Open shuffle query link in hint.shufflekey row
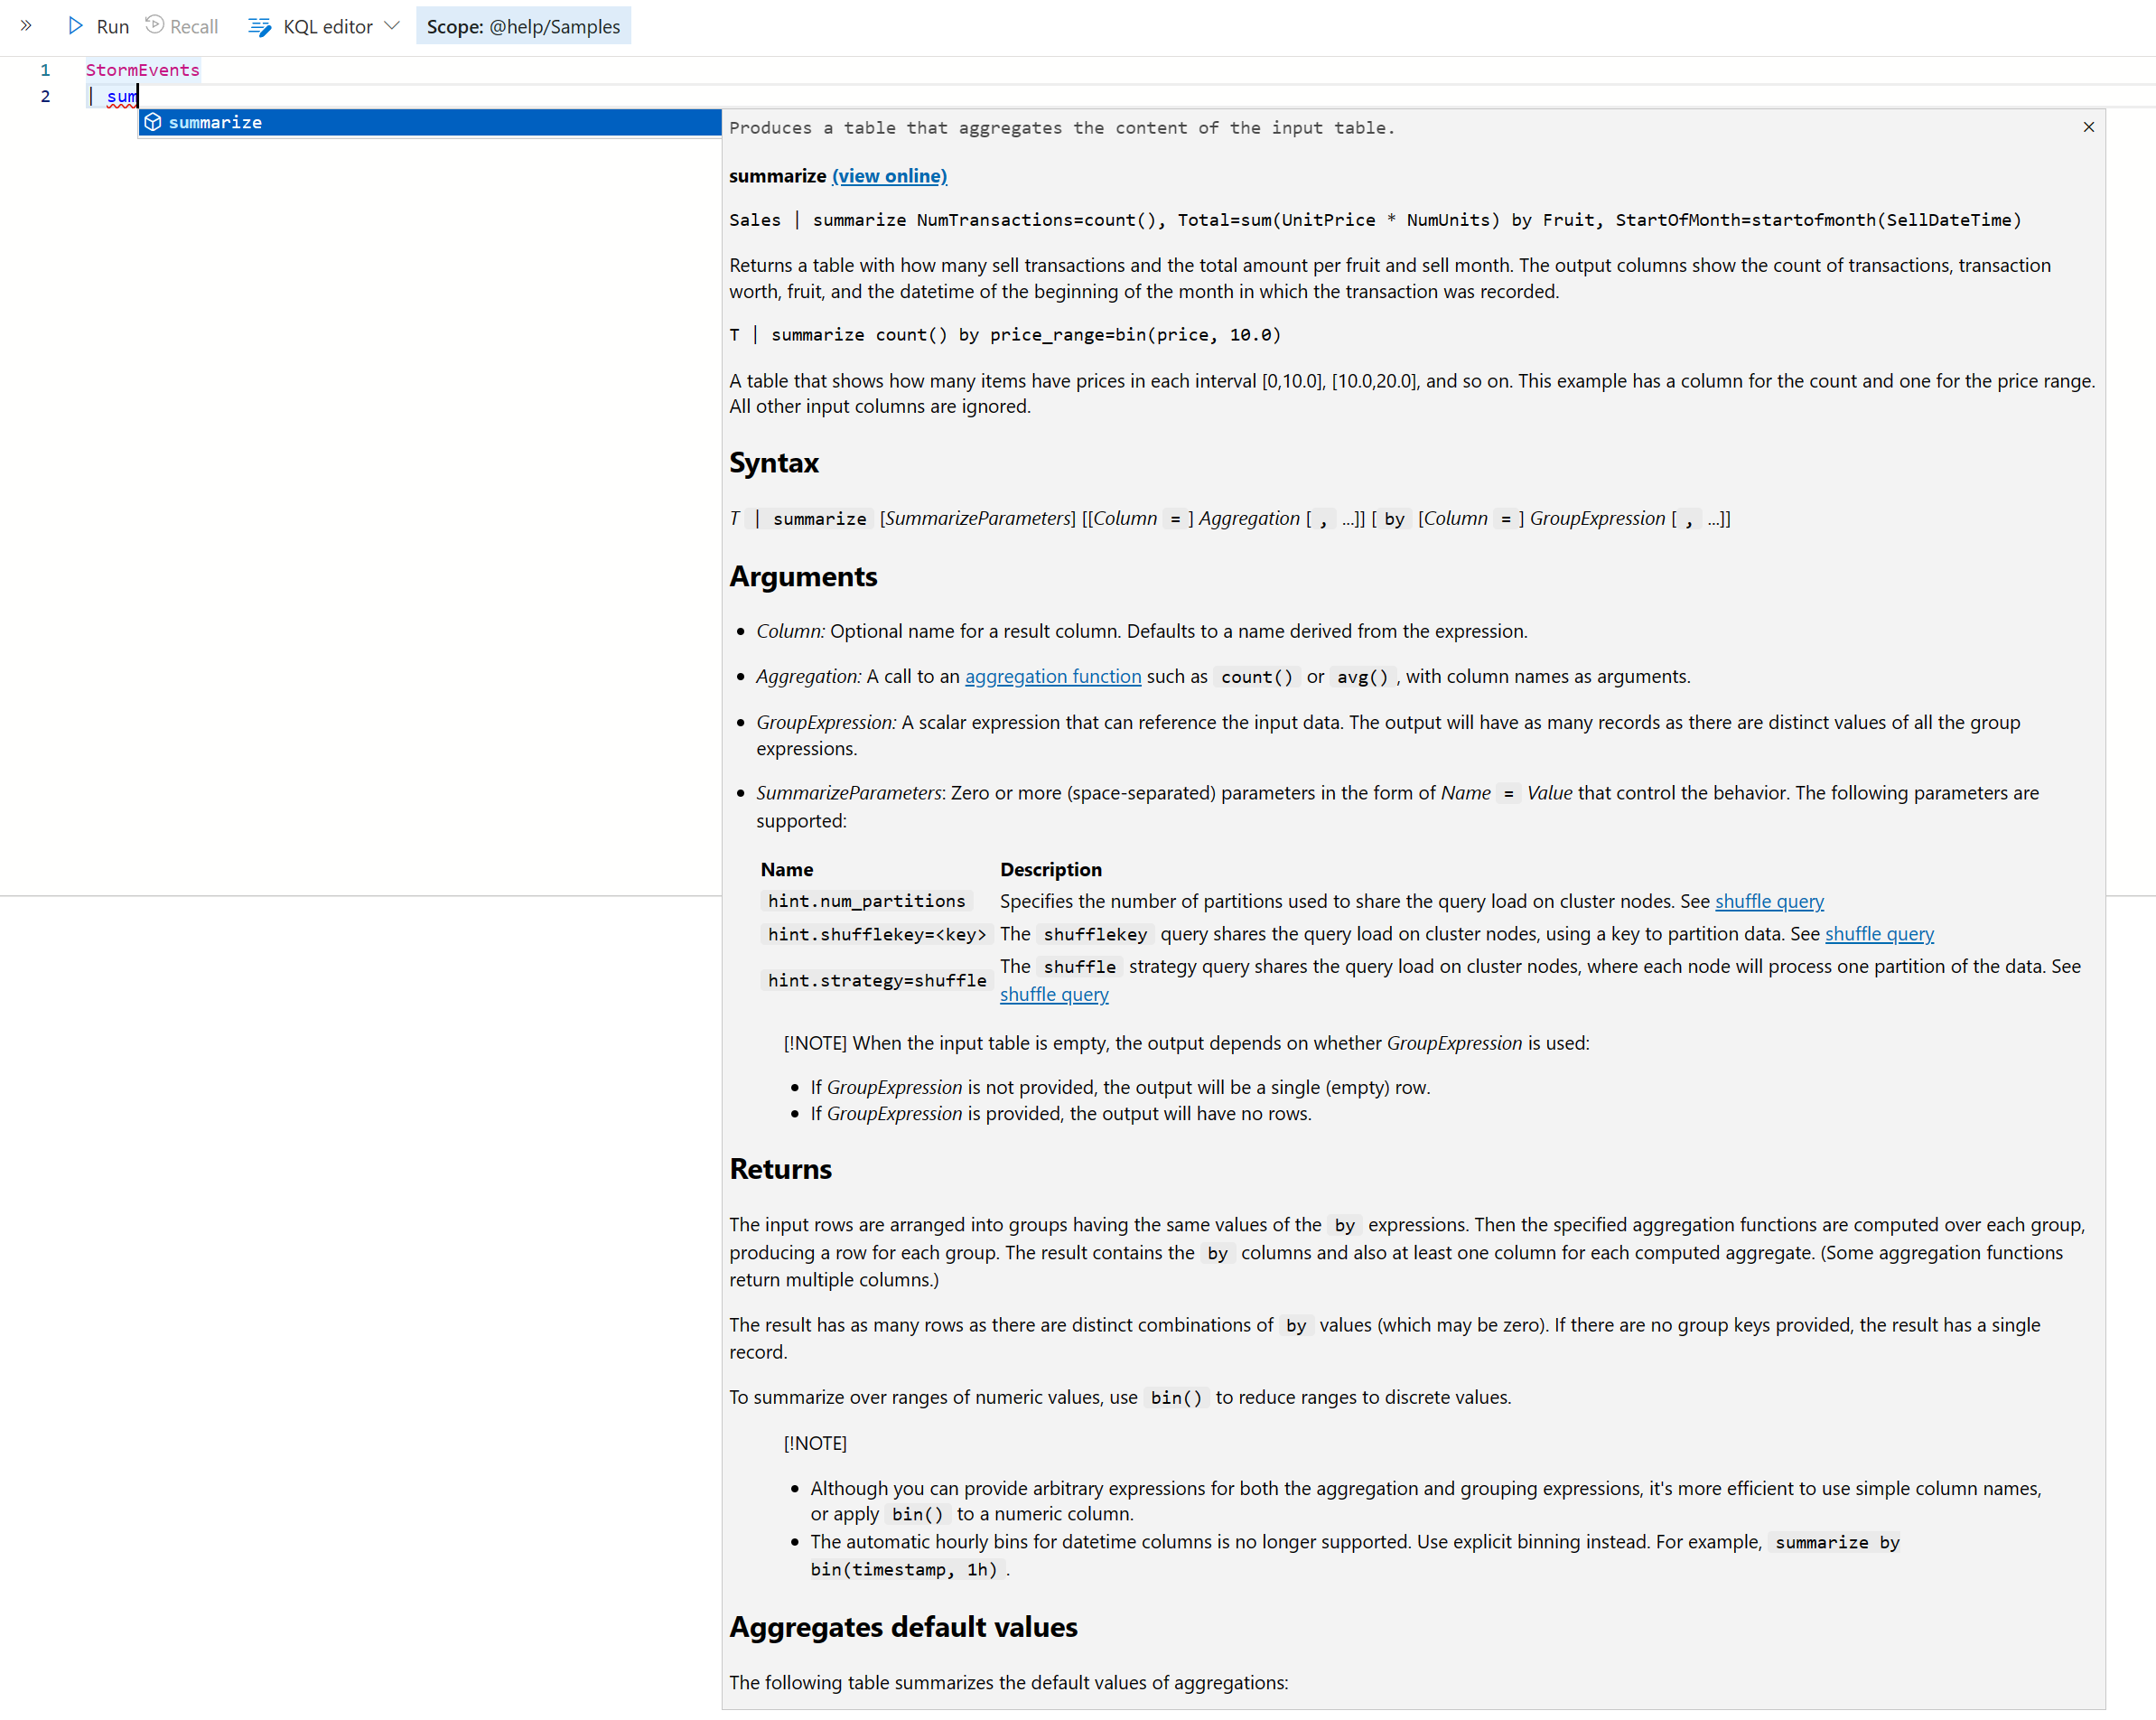This screenshot has height=1720, width=2156. [1879, 934]
